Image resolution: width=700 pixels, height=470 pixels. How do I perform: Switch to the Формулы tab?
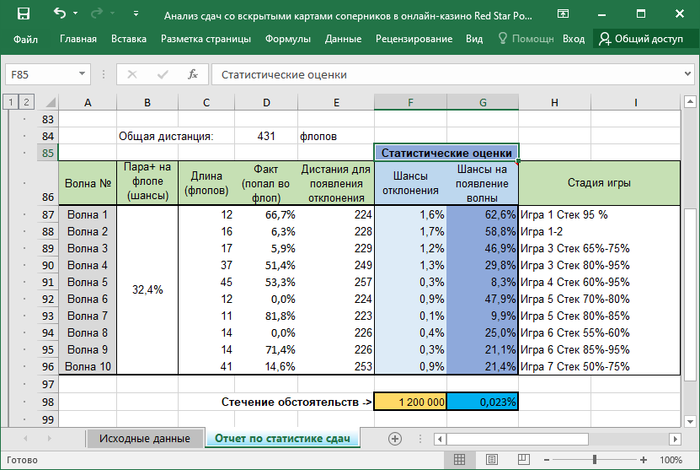(288, 39)
